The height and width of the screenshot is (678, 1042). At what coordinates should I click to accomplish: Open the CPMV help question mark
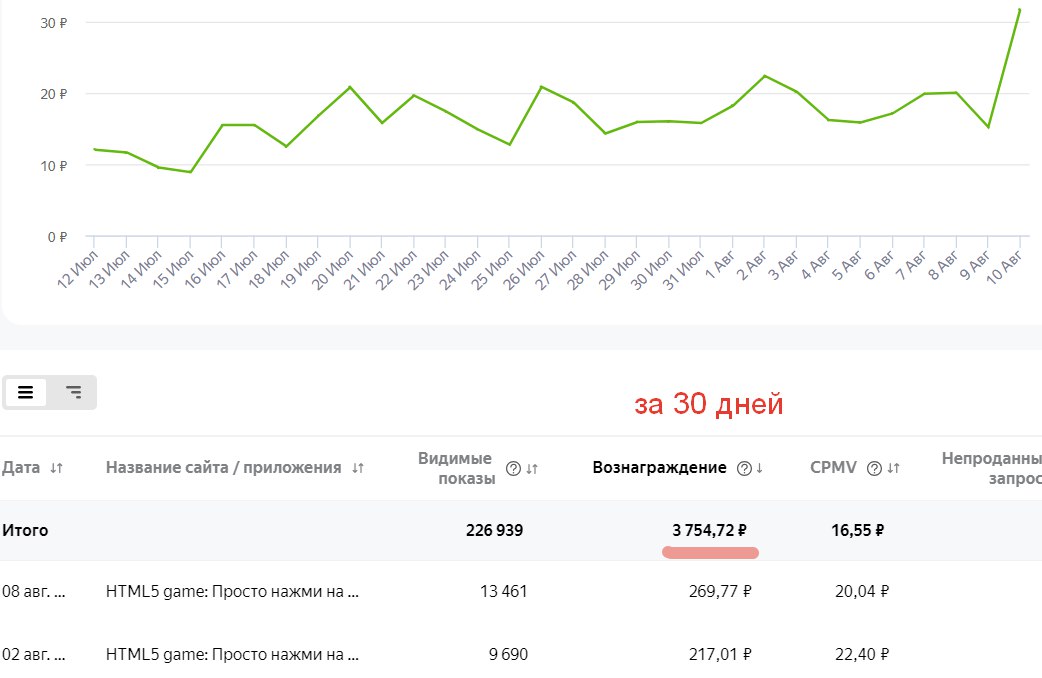pyautogui.click(x=873, y=468)
